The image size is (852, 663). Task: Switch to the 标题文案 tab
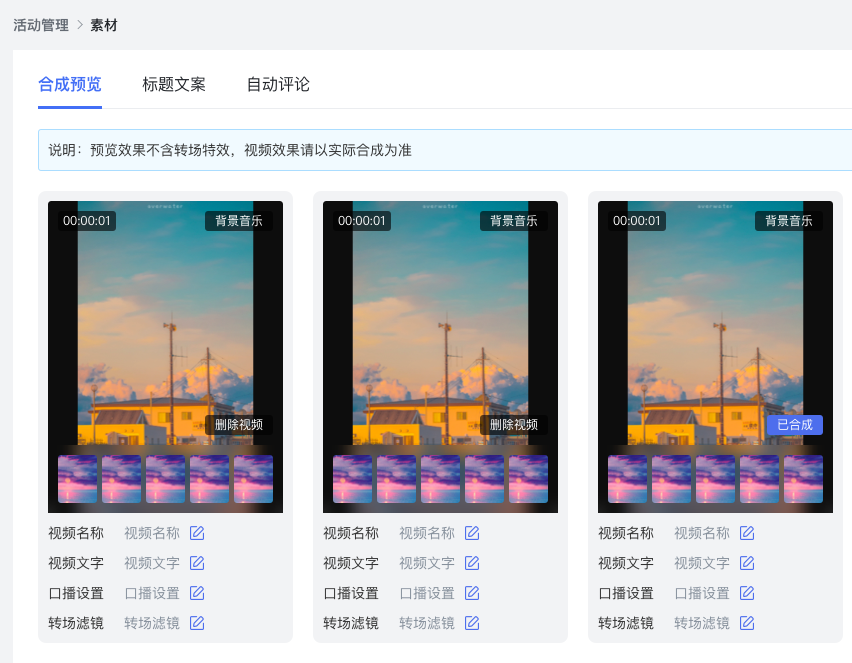(x=173, y=85)
